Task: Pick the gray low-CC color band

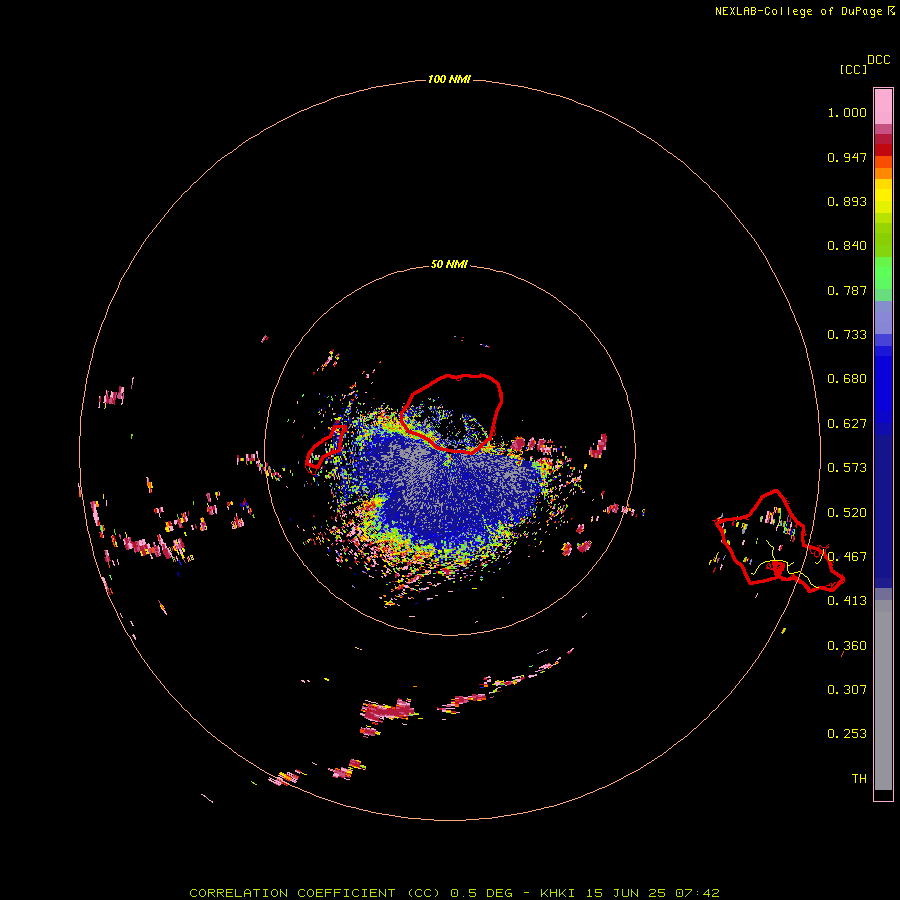Action: tap(883, 695)
